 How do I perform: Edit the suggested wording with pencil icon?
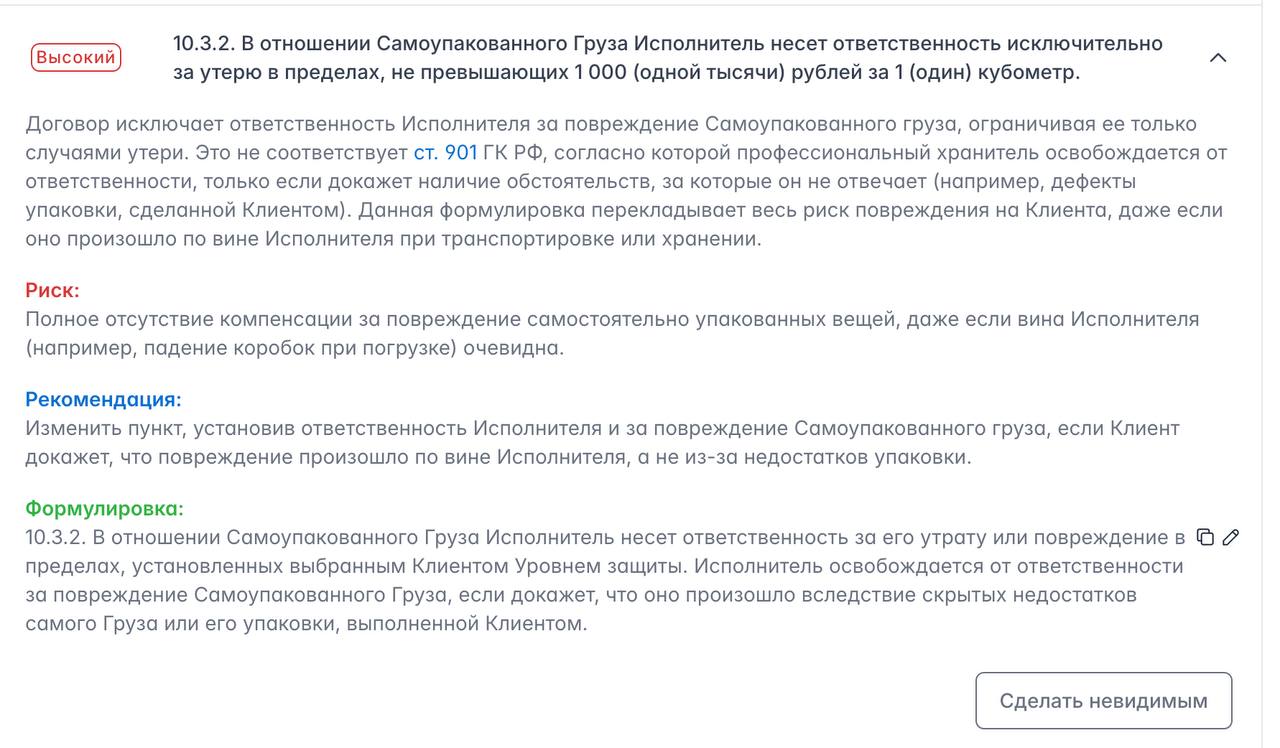(x=1231, y=538)
